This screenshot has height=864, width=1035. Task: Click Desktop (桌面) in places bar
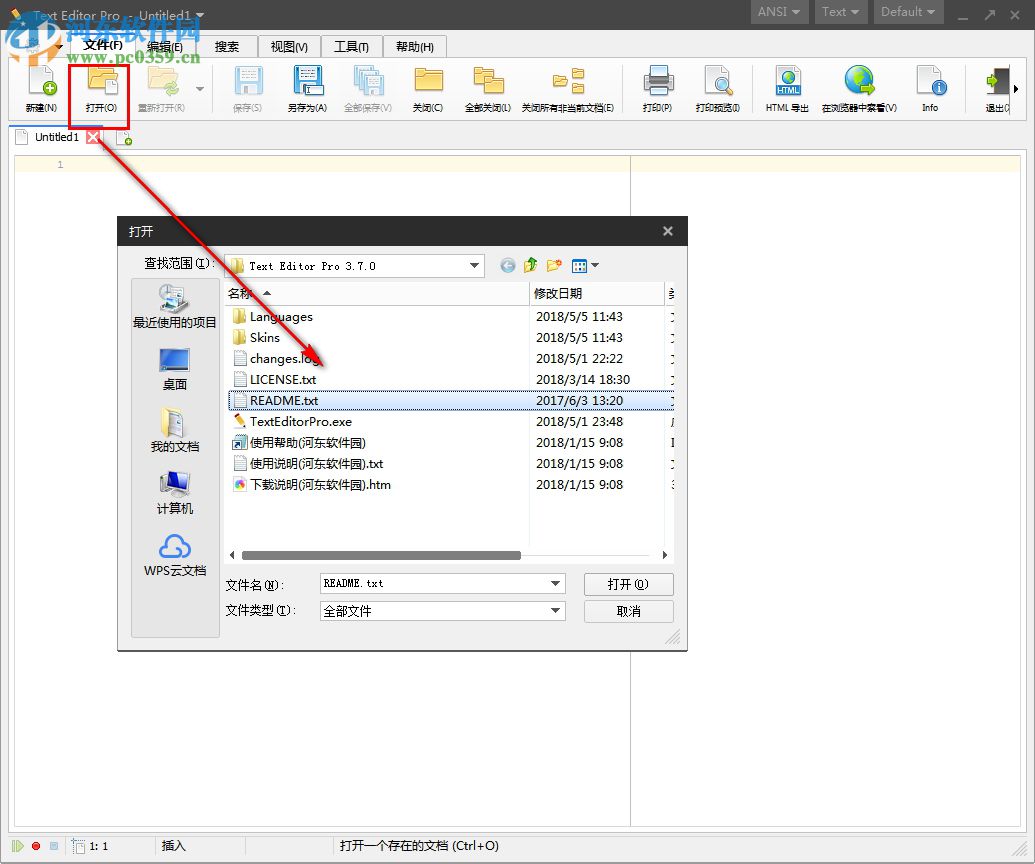(x=175, y=369)
